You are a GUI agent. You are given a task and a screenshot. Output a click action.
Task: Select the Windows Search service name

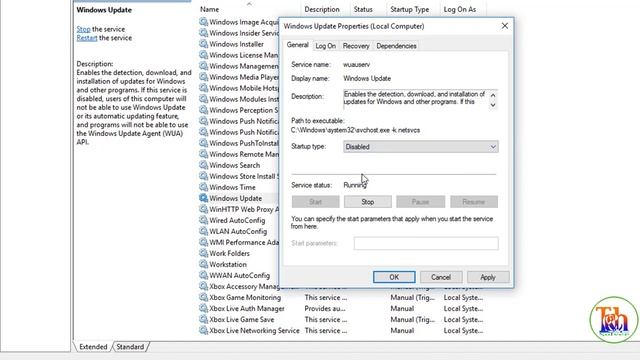(234, 165)
